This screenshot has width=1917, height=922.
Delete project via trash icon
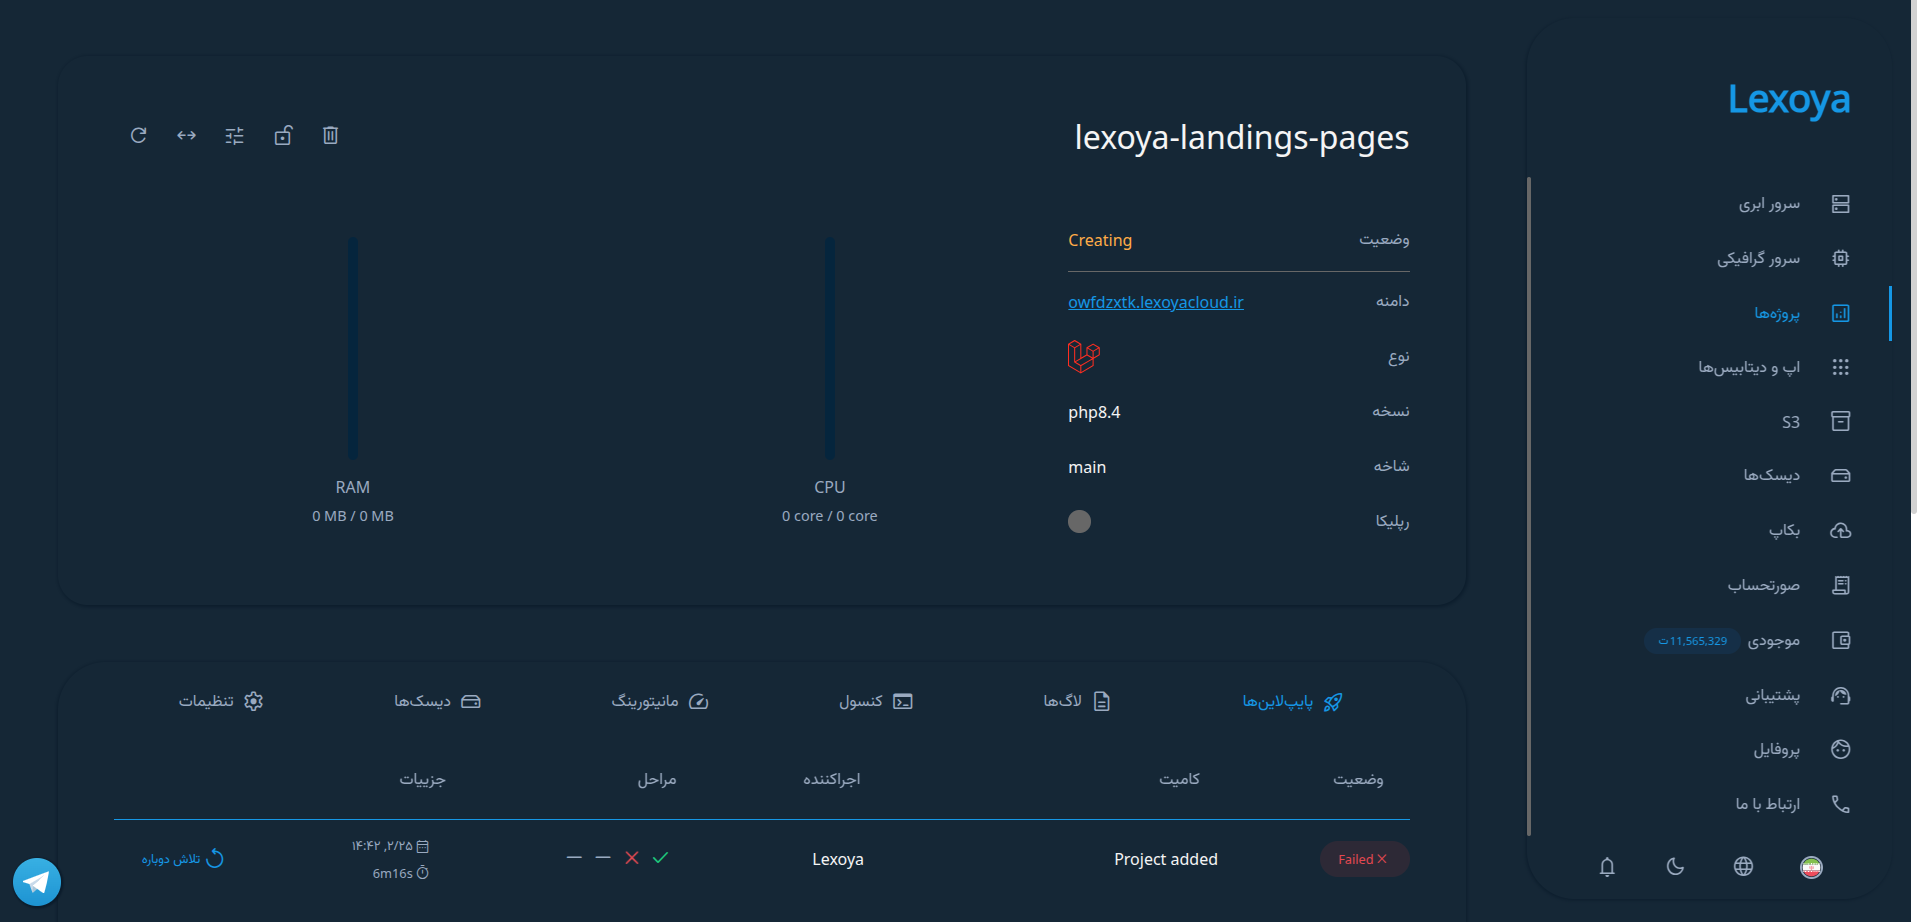pos(331,135)
